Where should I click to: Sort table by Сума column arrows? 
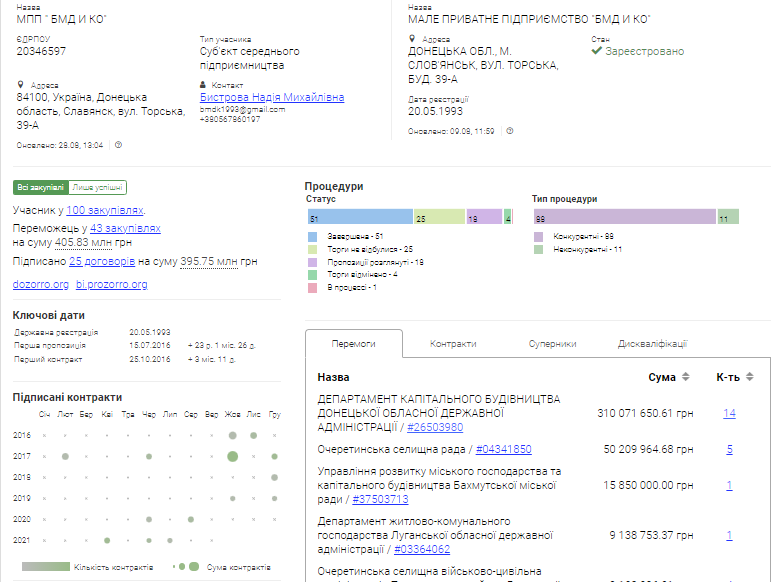tap(685, 377)
